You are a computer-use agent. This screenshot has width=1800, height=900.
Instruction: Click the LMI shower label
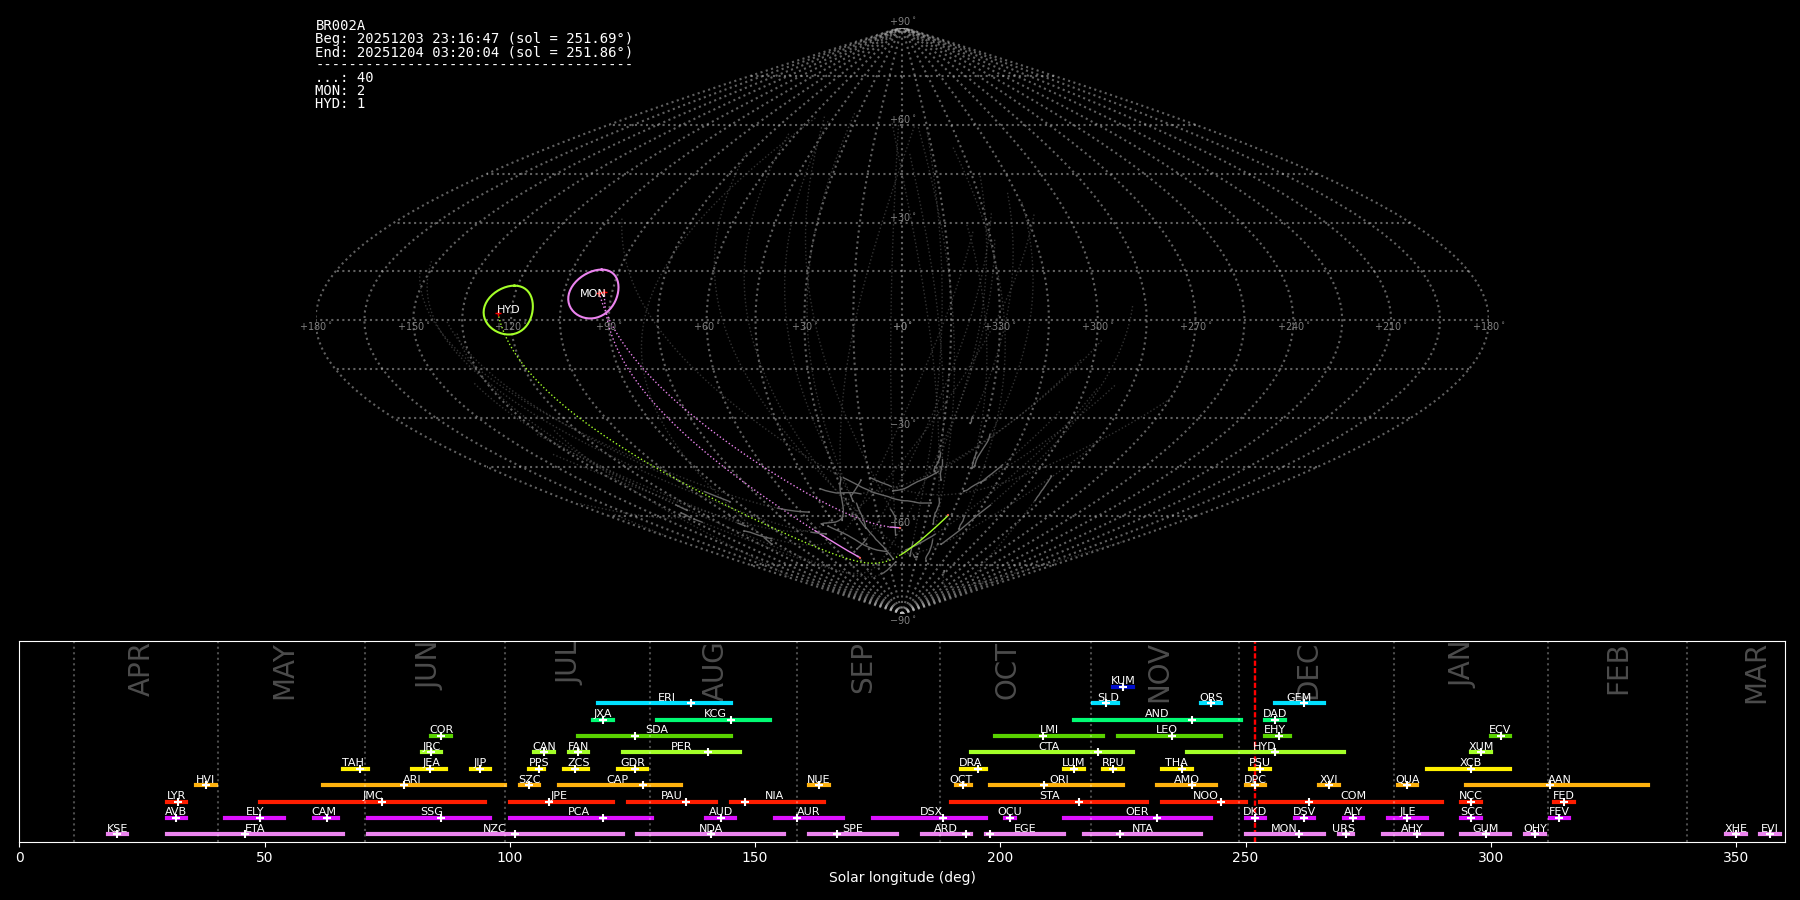[x=1049, y=730]
